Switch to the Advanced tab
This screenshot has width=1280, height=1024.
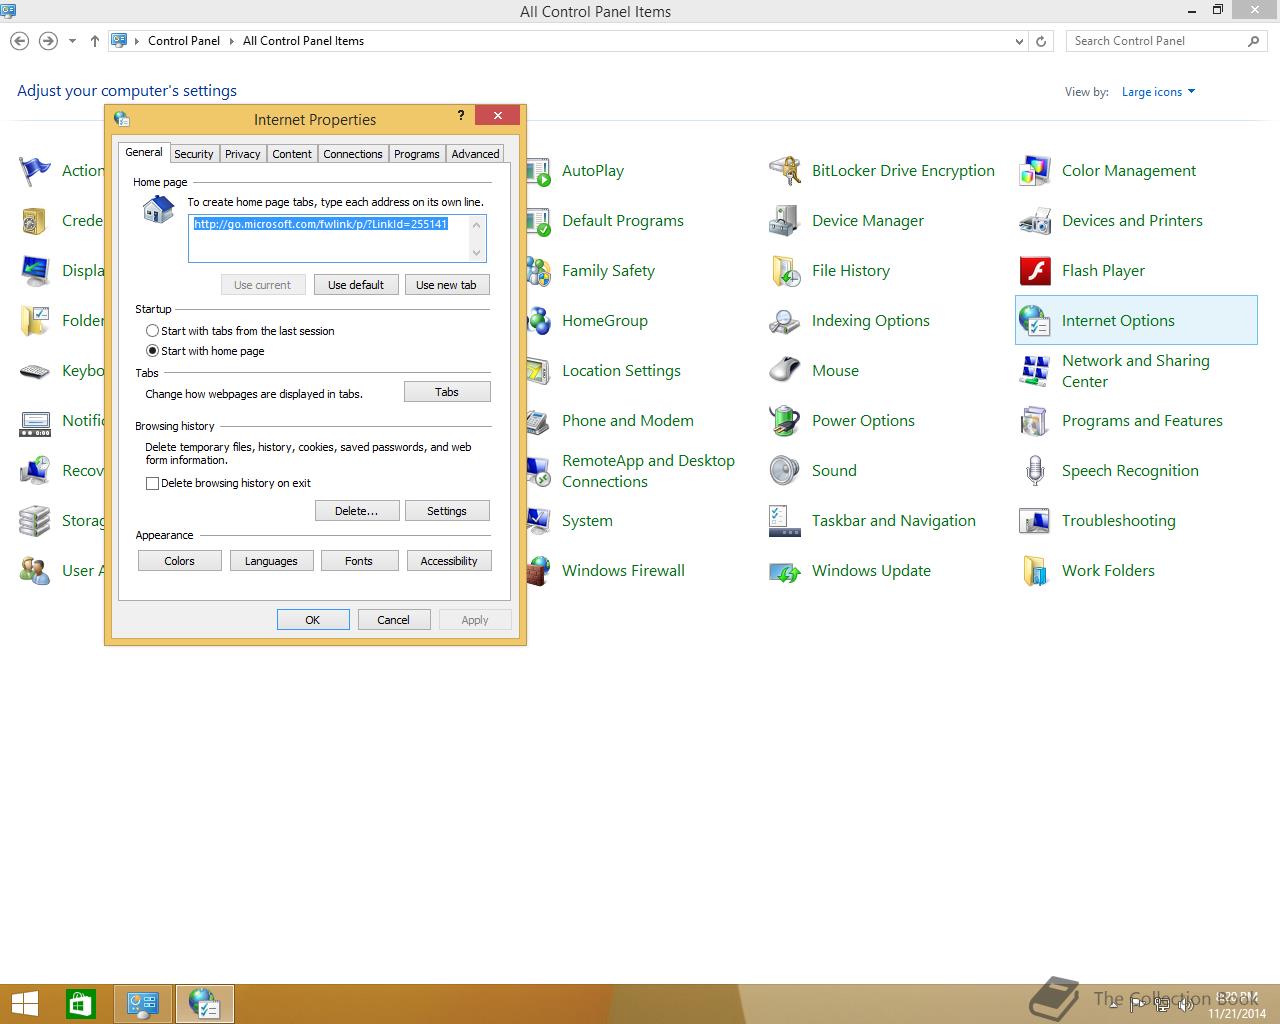(475, 154)
